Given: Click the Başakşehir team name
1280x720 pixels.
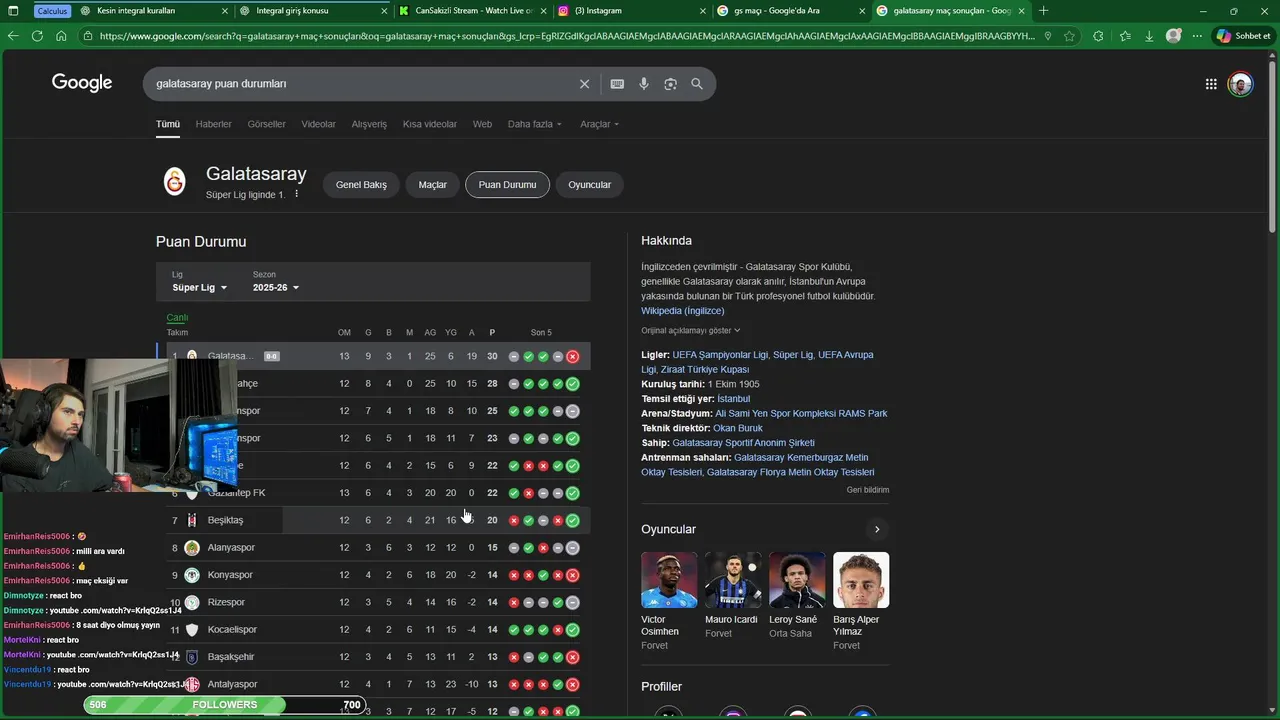Looking at the screenshot, I should tap(231, 657).
